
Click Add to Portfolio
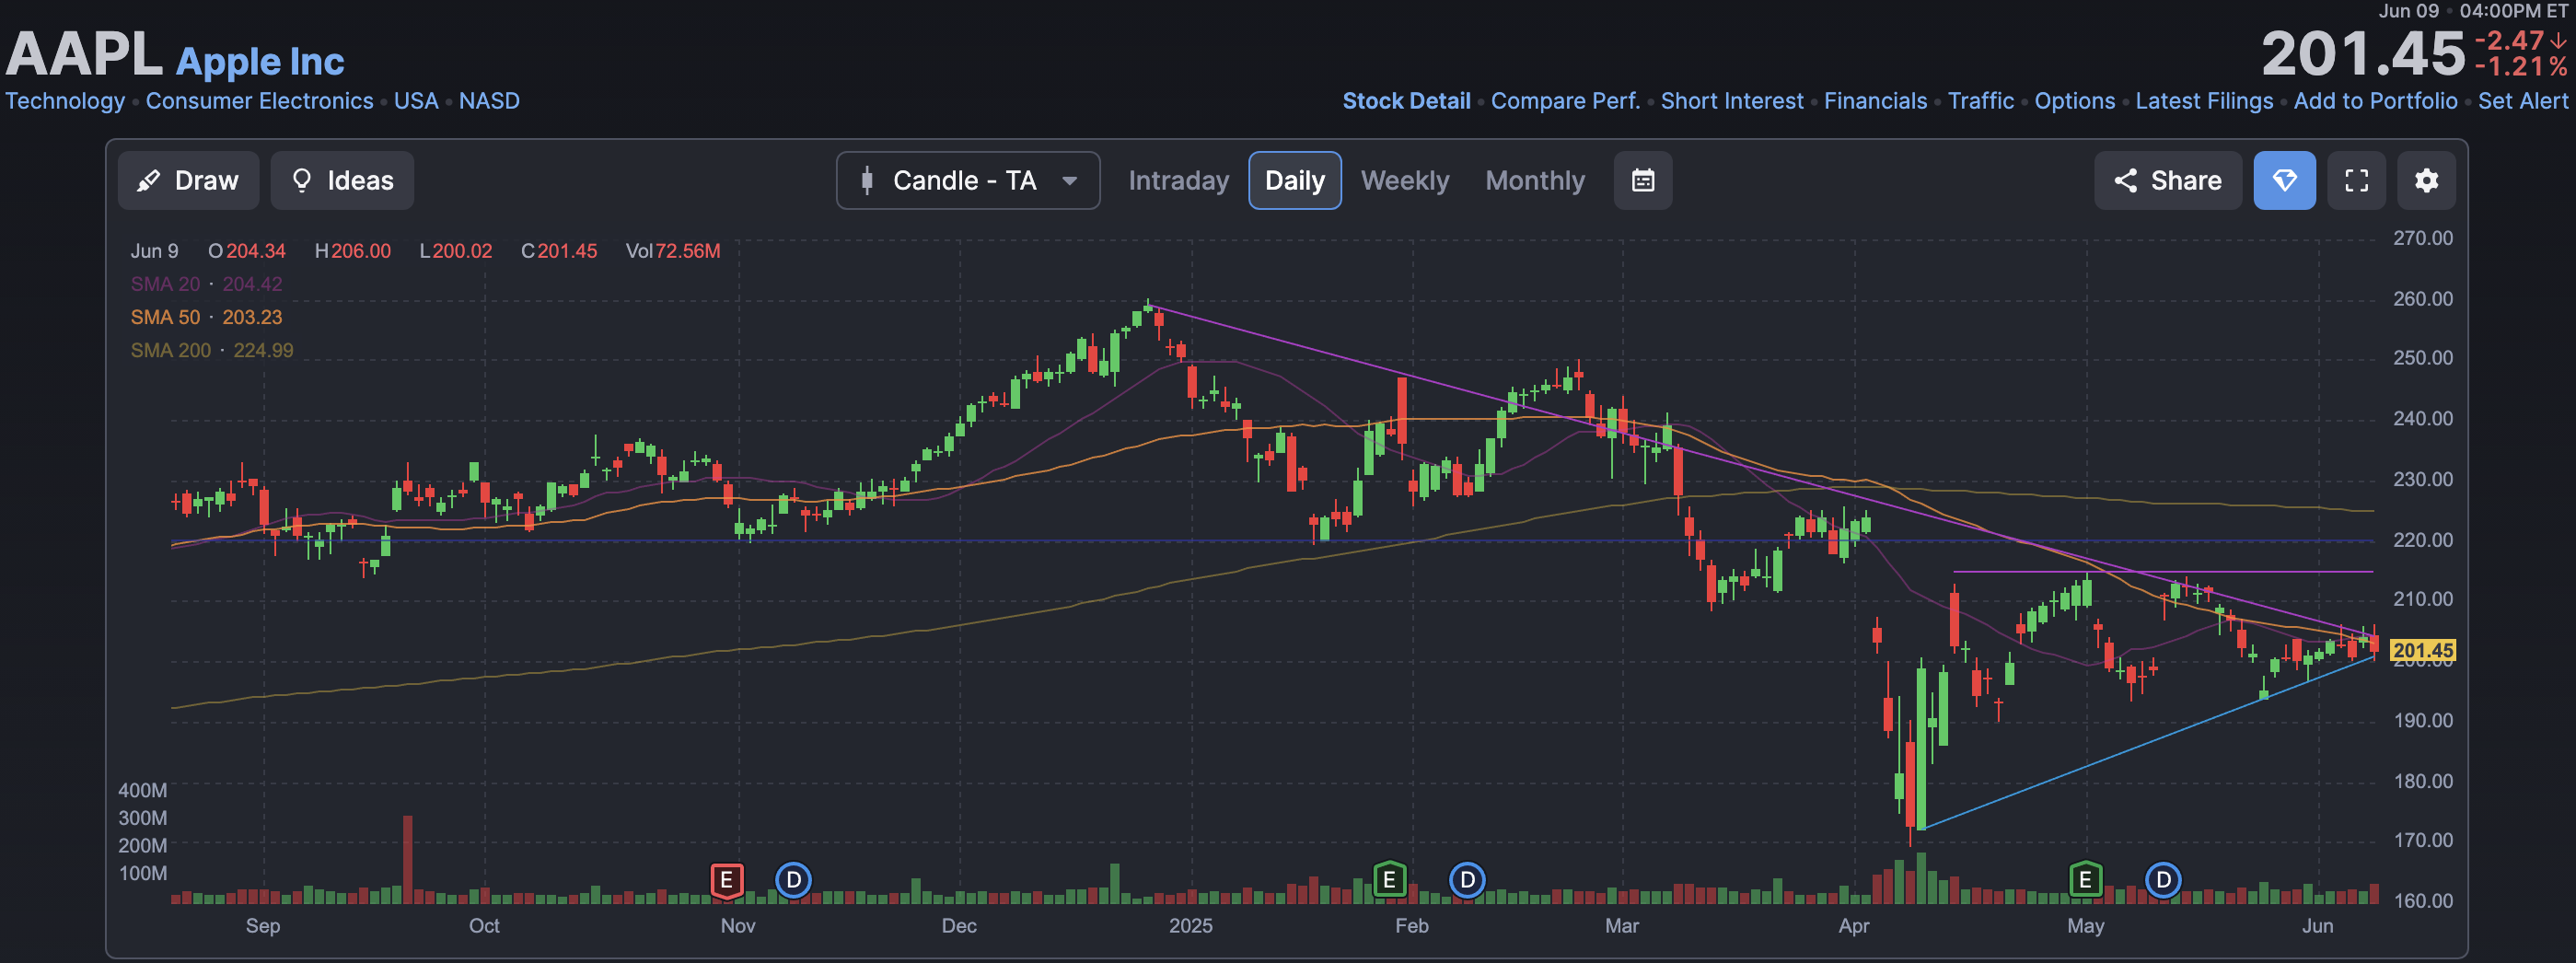(x=2375, y=101)
